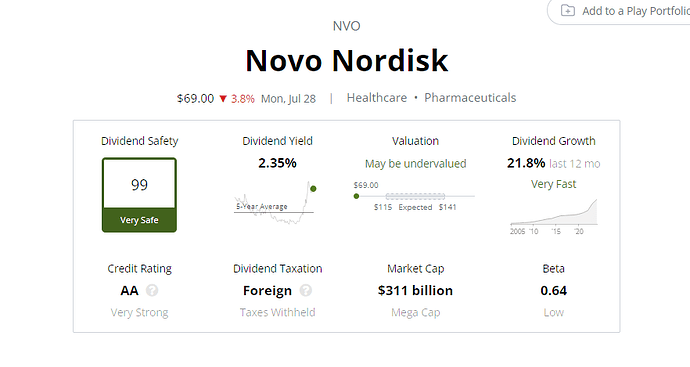Image resolution: width=690 pixels, height=367 pixels.
Task: Click the $311 billion market cap value
Action: coord(415,290)
